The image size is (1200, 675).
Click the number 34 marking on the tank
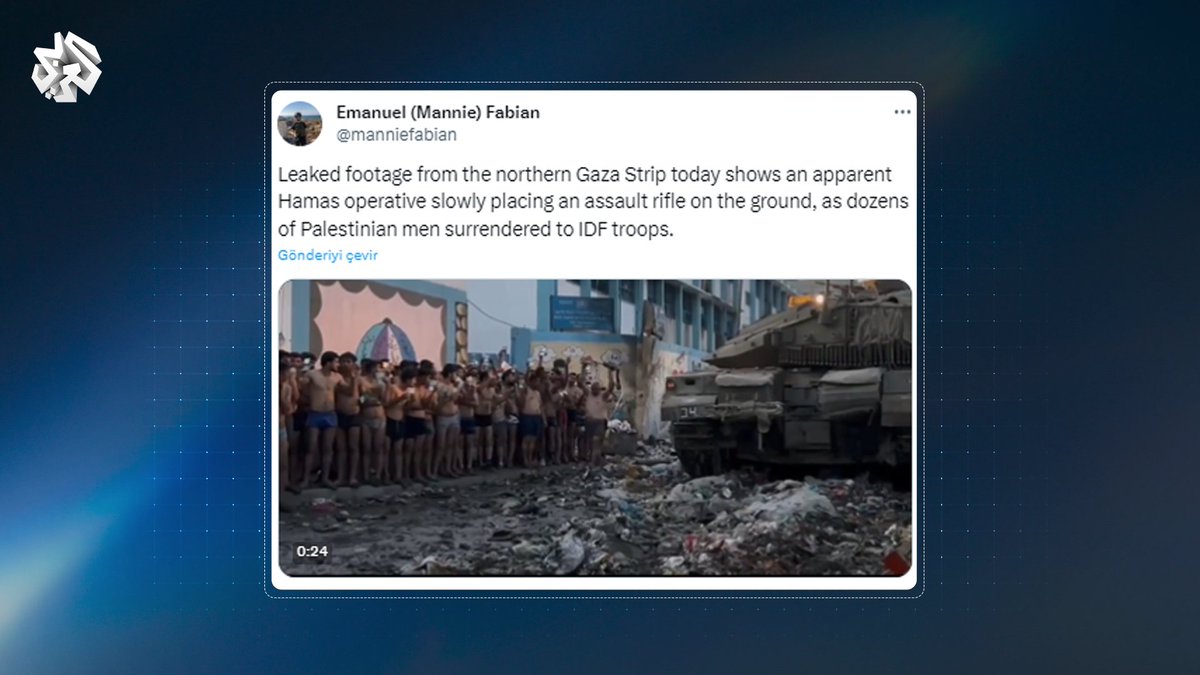click(690, 410)
